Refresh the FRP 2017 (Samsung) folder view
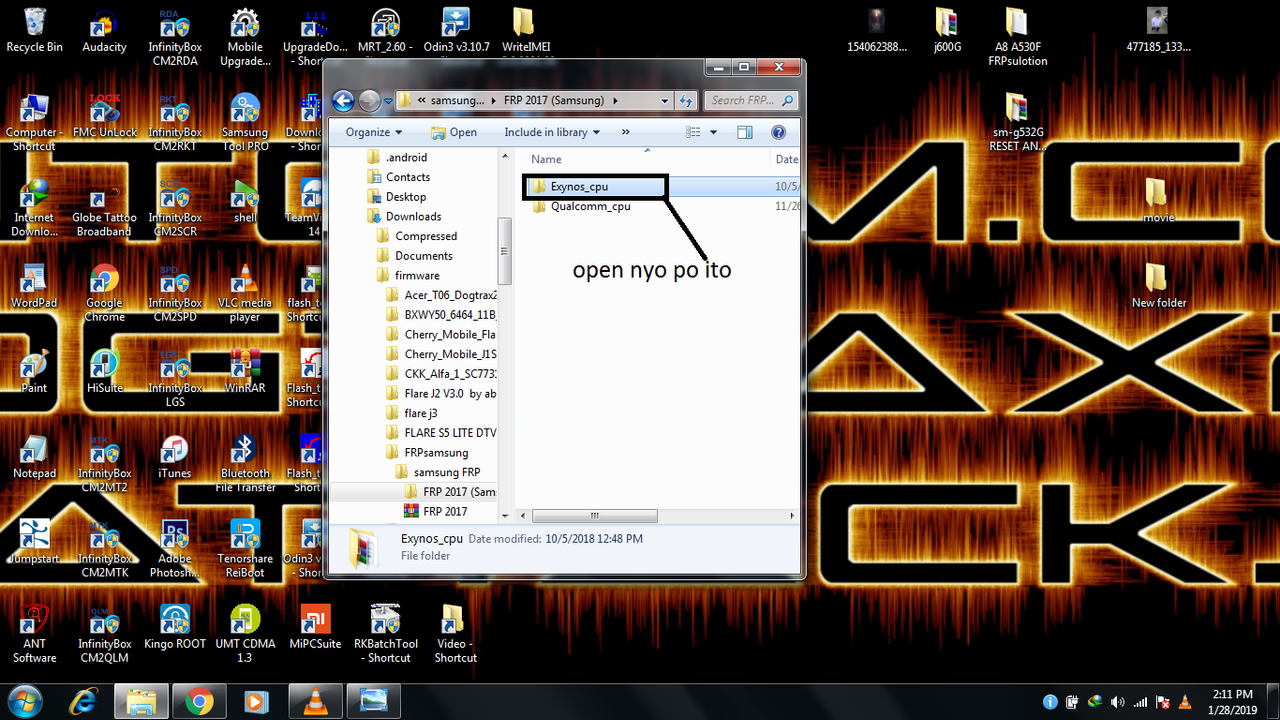 [x=687, y=101]
